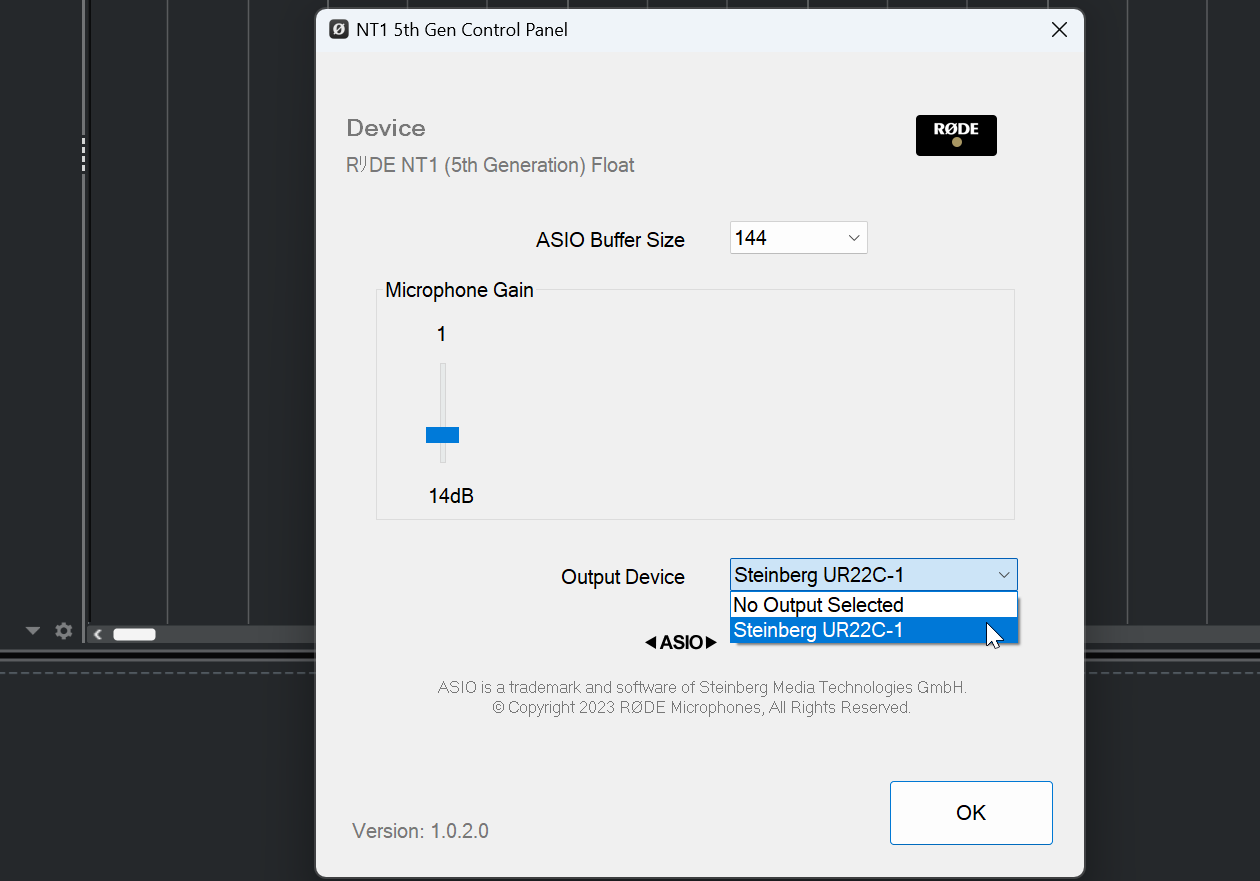Click the horizontal scrollbar thumb in the background window

(x=134, y=634)
